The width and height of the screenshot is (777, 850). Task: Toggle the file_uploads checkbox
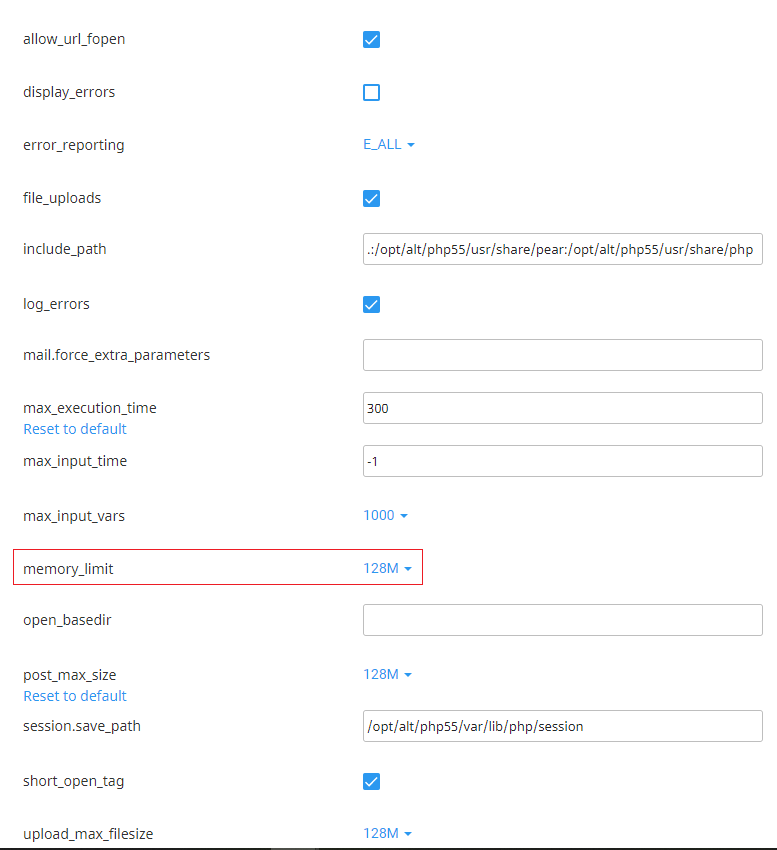(x=371, y=198)
